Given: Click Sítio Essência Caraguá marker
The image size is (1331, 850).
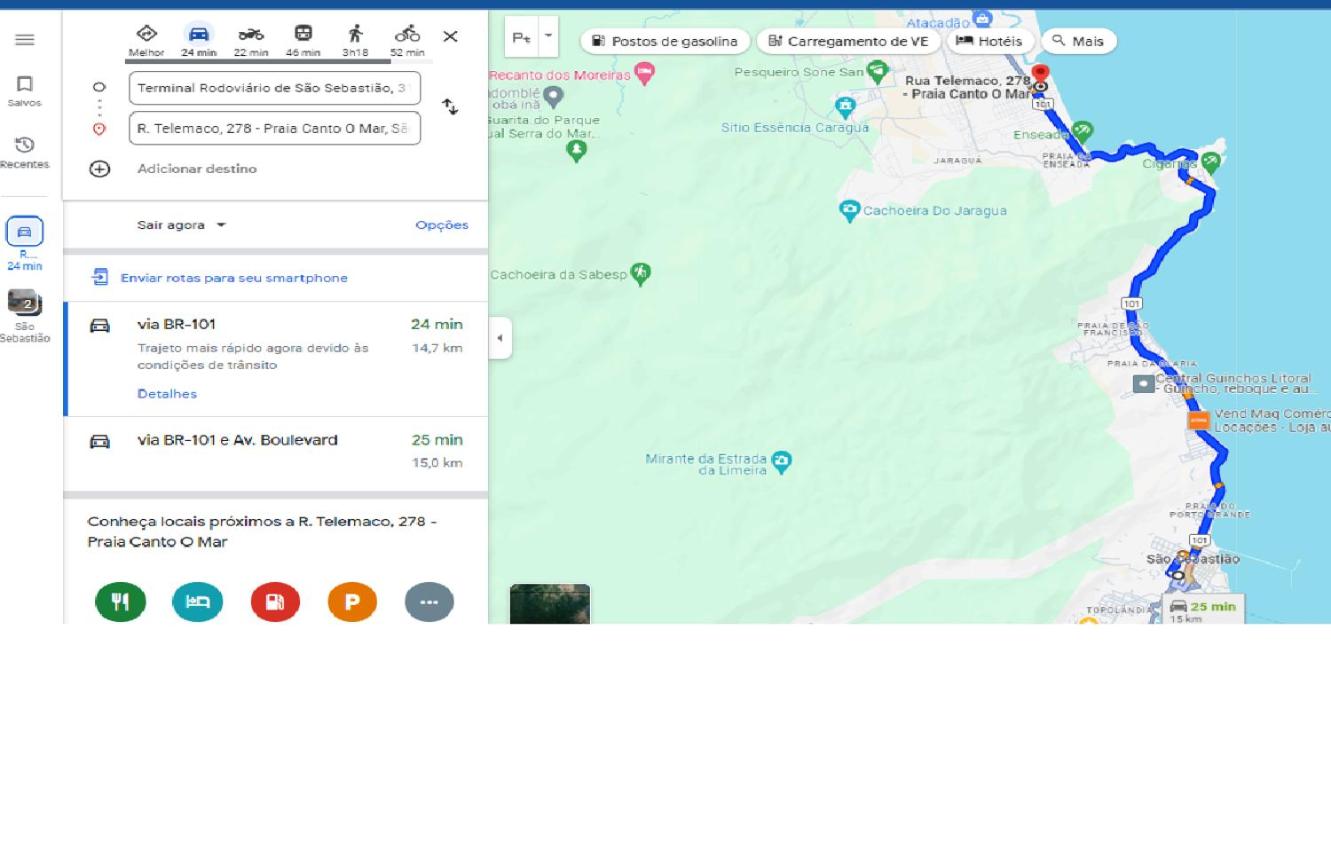Looking at the screenshot, I should coord(846,106).
